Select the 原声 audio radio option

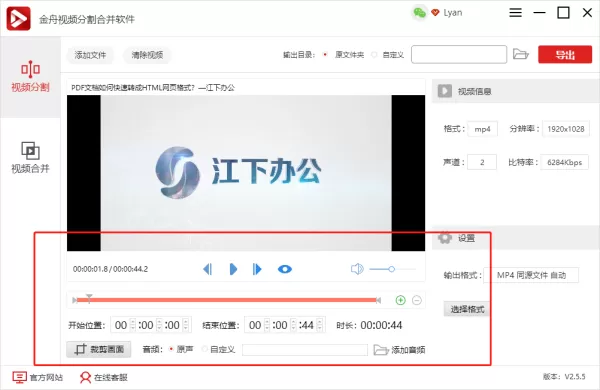(x=171, y=349)
